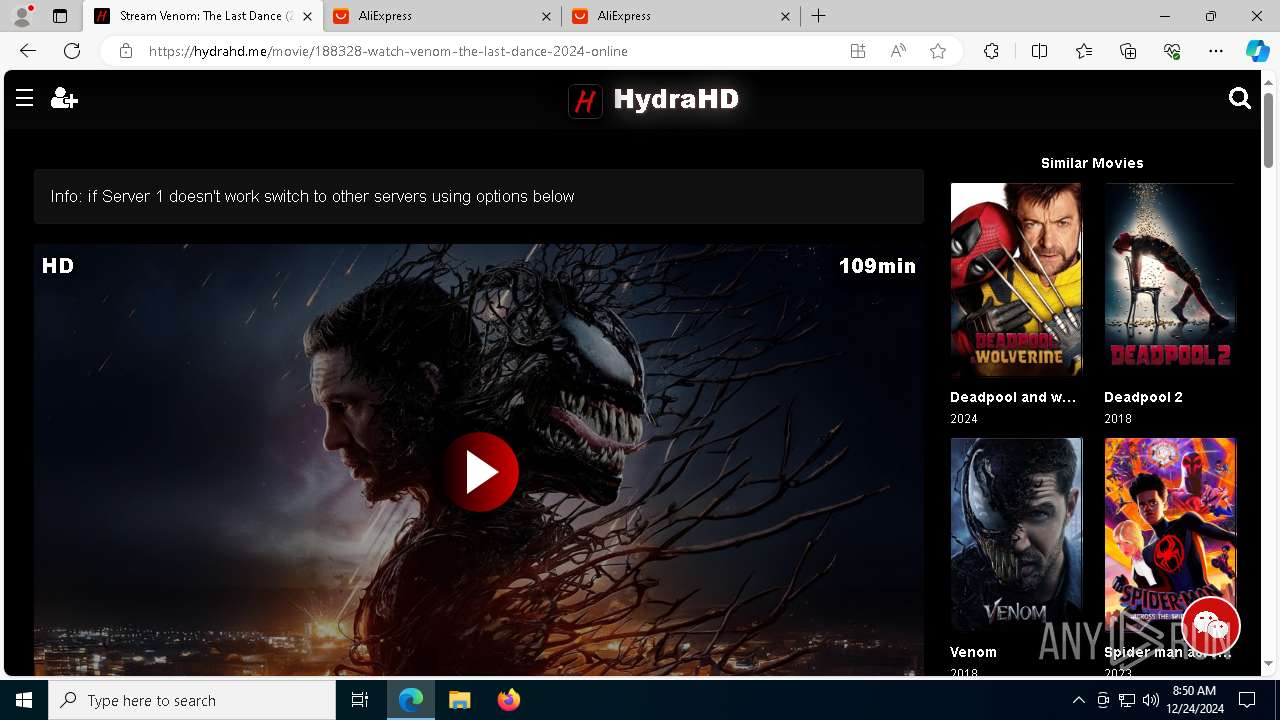Click the Similar Movies heading
This screenshot has width=1280, height=720.
point(1092,163)
